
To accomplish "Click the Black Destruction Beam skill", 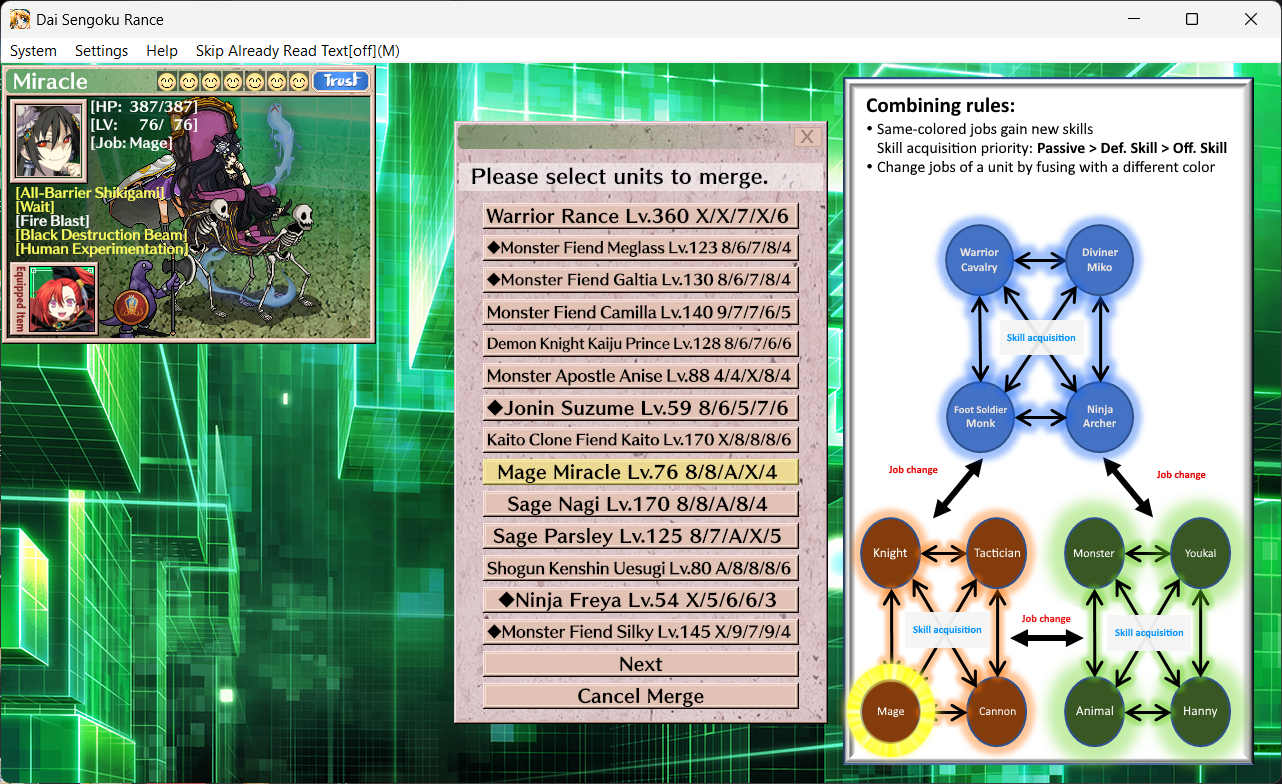I will 101,235.
